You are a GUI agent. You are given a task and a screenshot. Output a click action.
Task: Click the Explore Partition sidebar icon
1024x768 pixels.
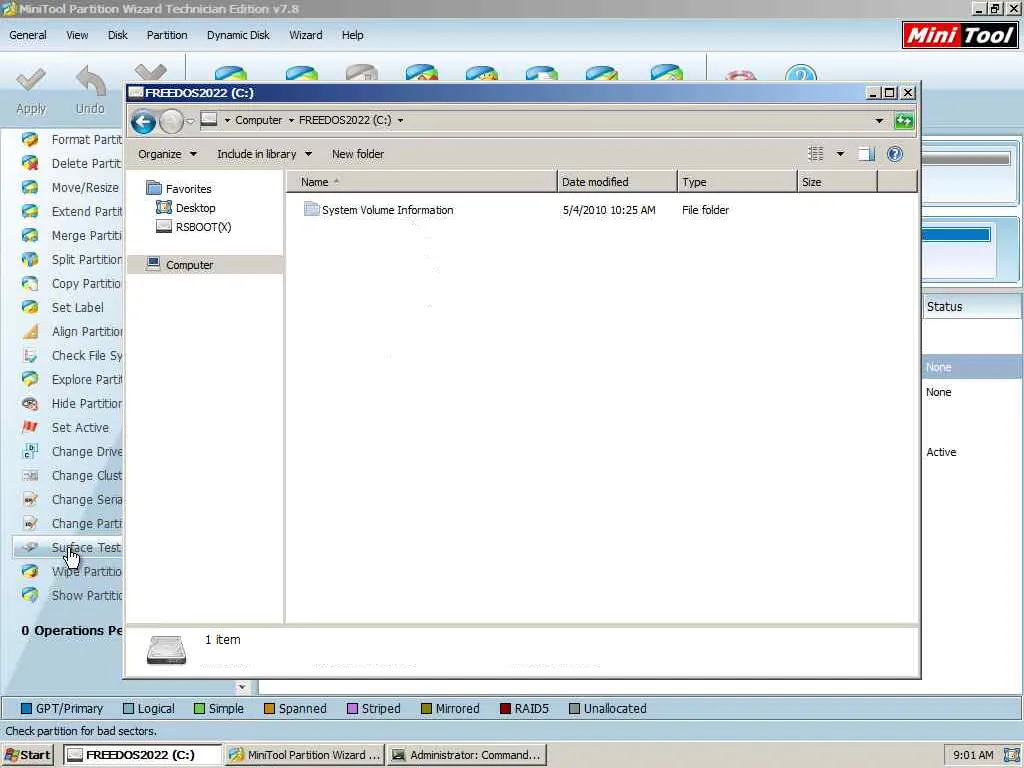click(x=30, y=379)
